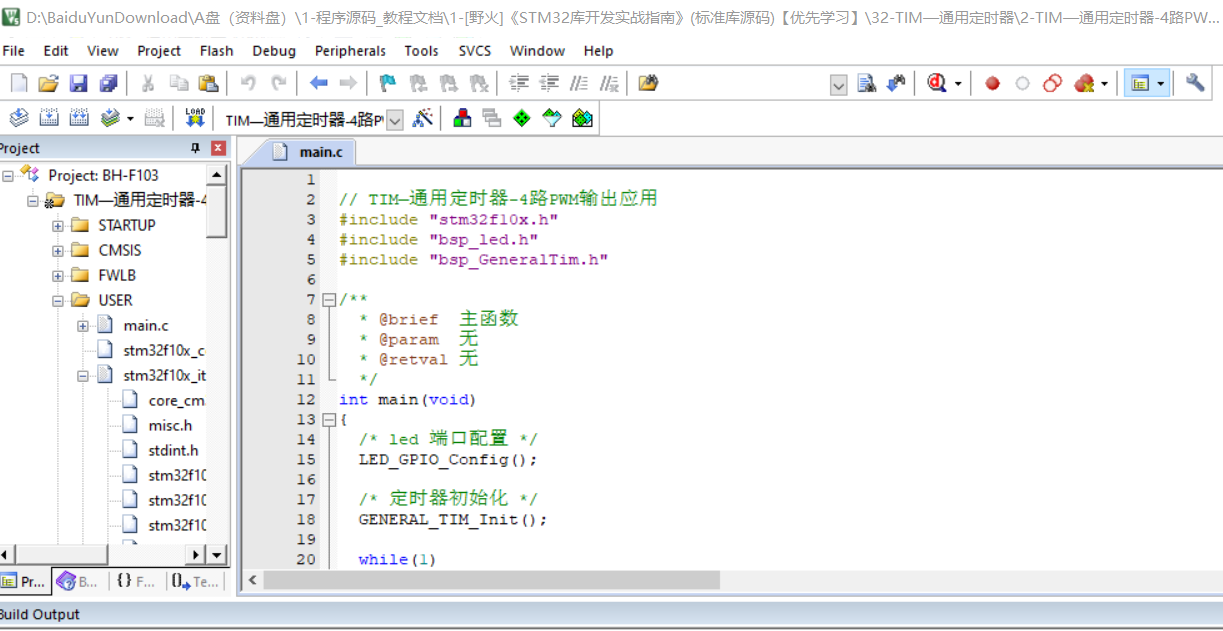
Task: Kill all breakpoints icon
Action: point(1084,84)
